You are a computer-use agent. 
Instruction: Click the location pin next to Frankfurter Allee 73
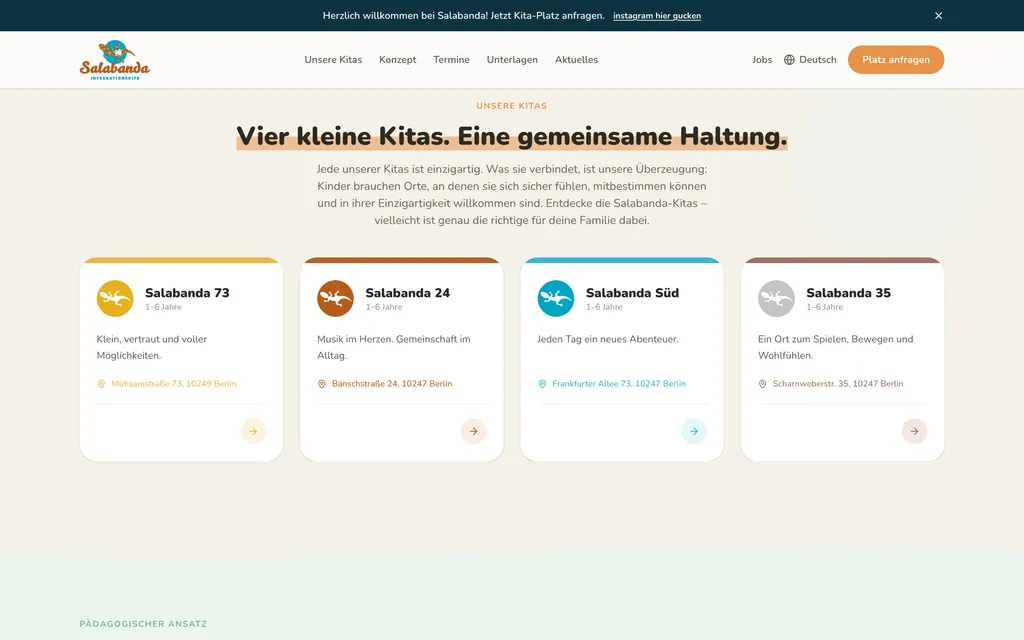pos(542,384)
